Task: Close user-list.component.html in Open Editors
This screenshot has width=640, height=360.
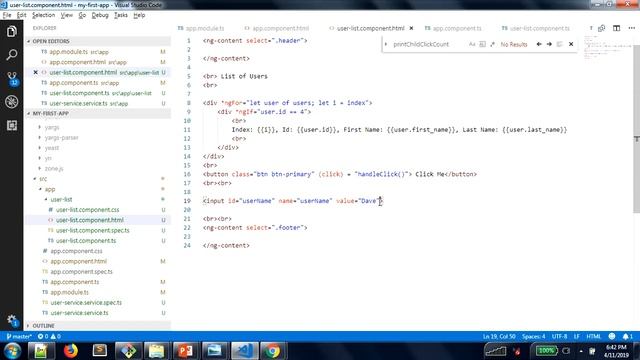Action: coord(36,72)
